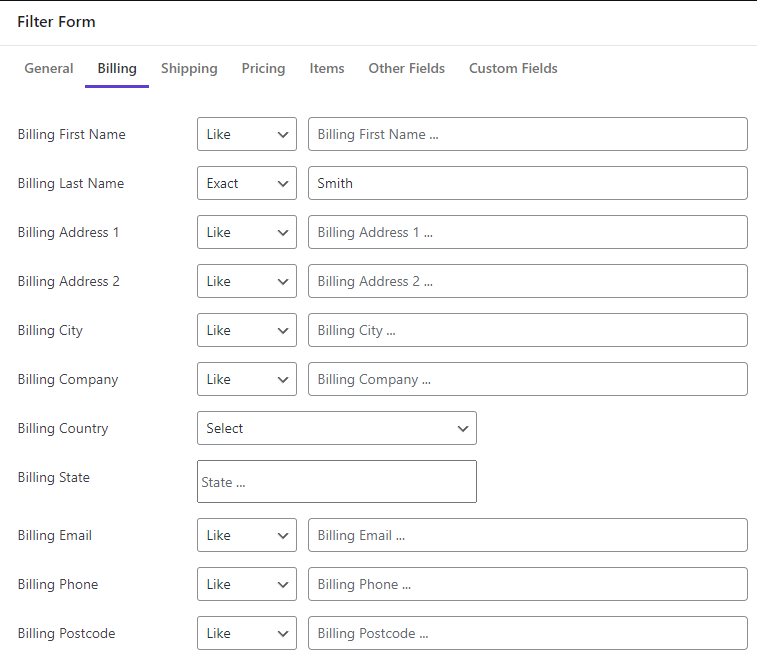Focus the Billing Company text field
This screenshot has width=757, height=663.
click(x=528, y=380)
